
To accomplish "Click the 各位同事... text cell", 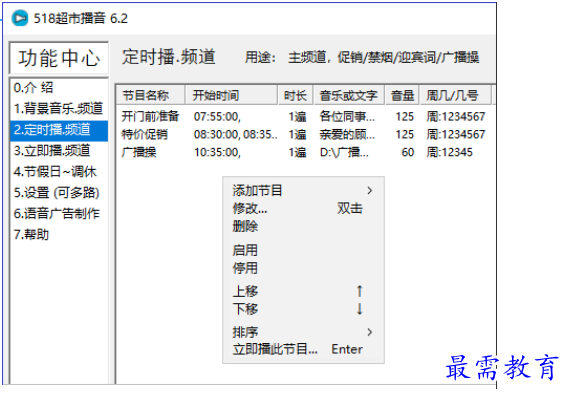I will pyautogui.click(x=347, y=116).
